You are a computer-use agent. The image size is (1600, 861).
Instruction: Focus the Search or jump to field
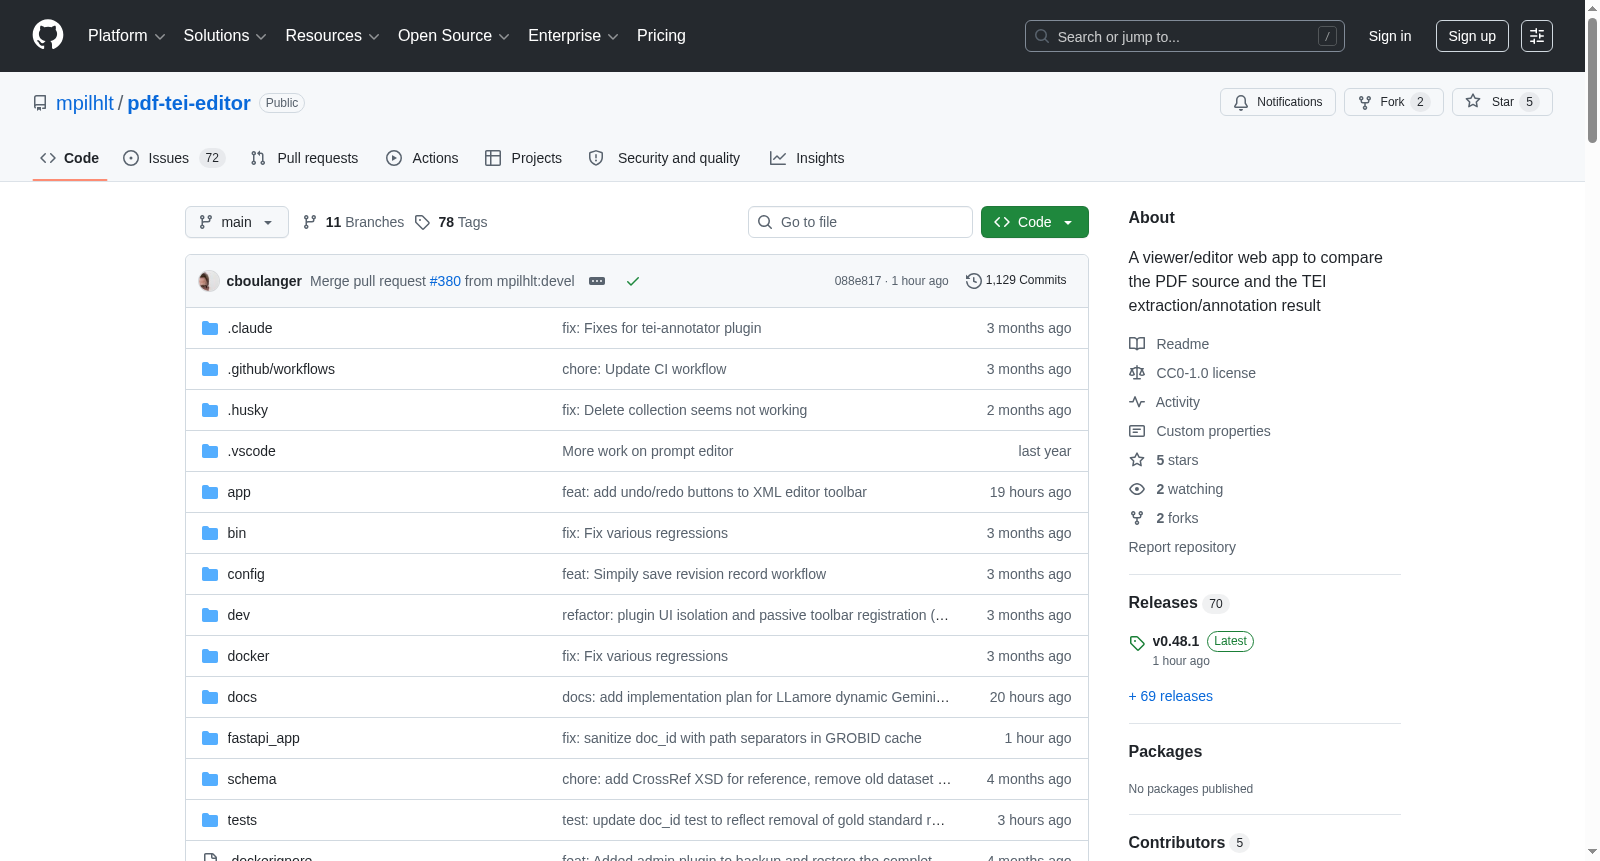[1185, 36]
